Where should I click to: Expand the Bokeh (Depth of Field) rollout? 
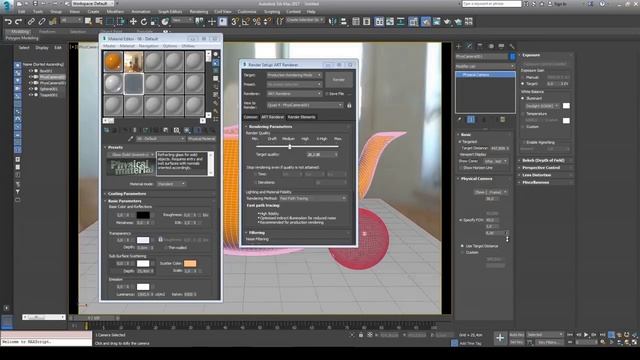546,160
